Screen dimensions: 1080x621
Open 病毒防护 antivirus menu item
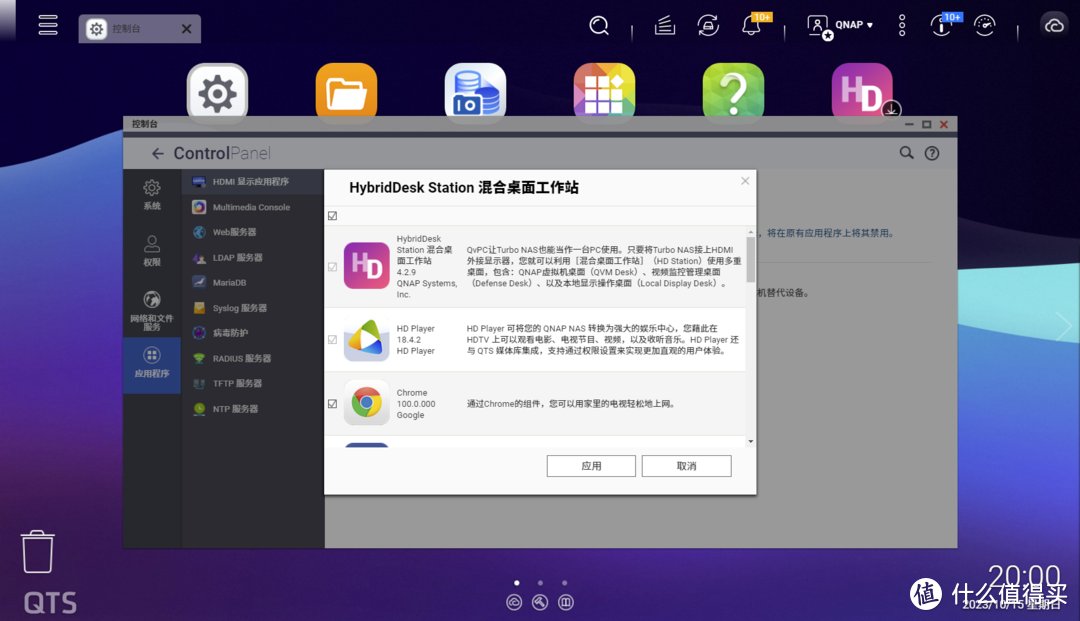pos(252,333)
